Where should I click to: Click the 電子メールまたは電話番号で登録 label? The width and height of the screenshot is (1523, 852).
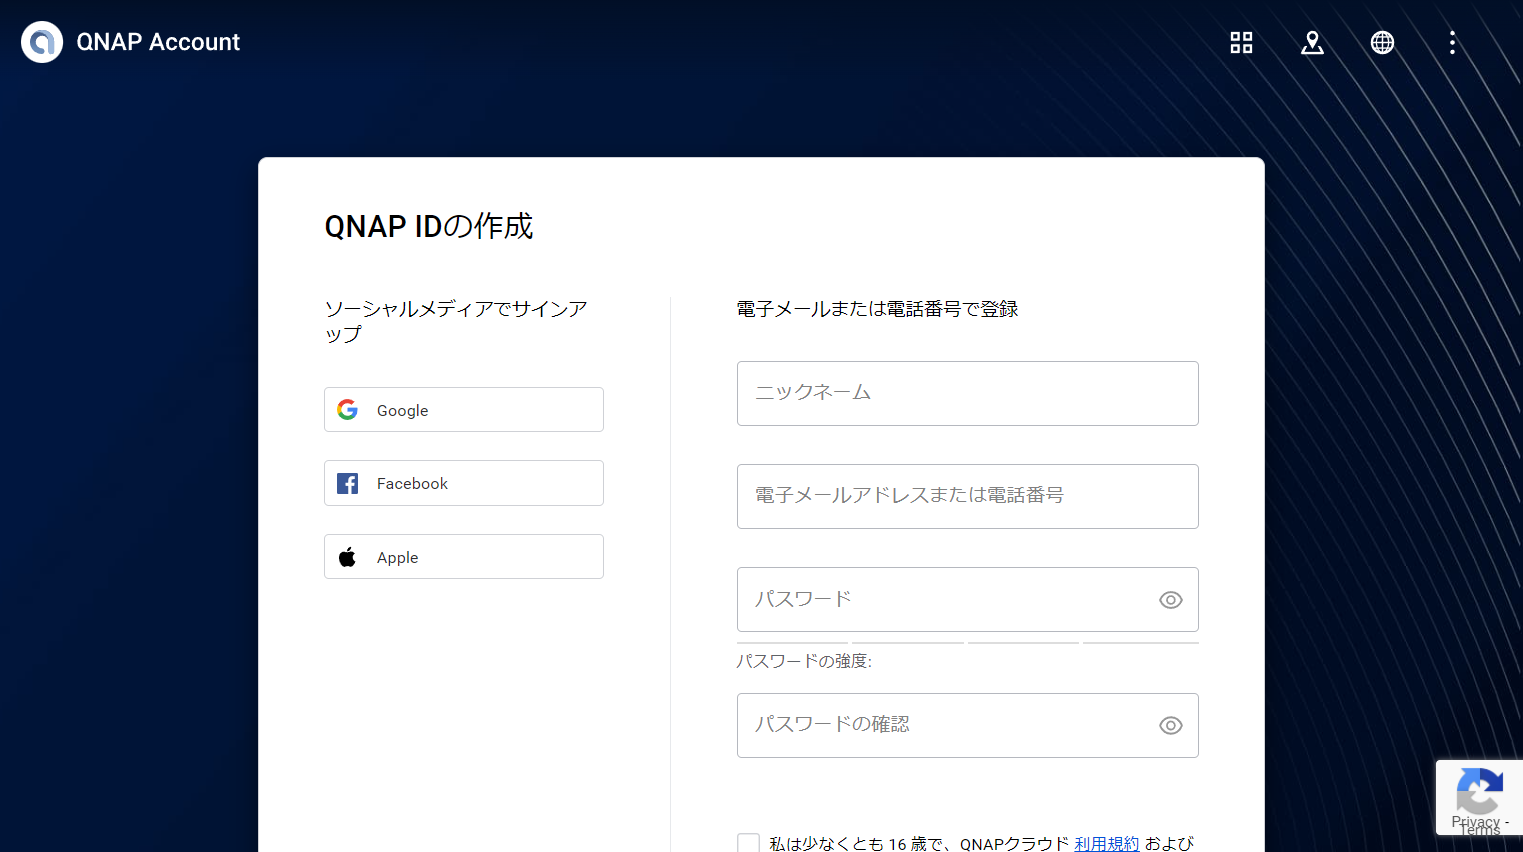877,309
